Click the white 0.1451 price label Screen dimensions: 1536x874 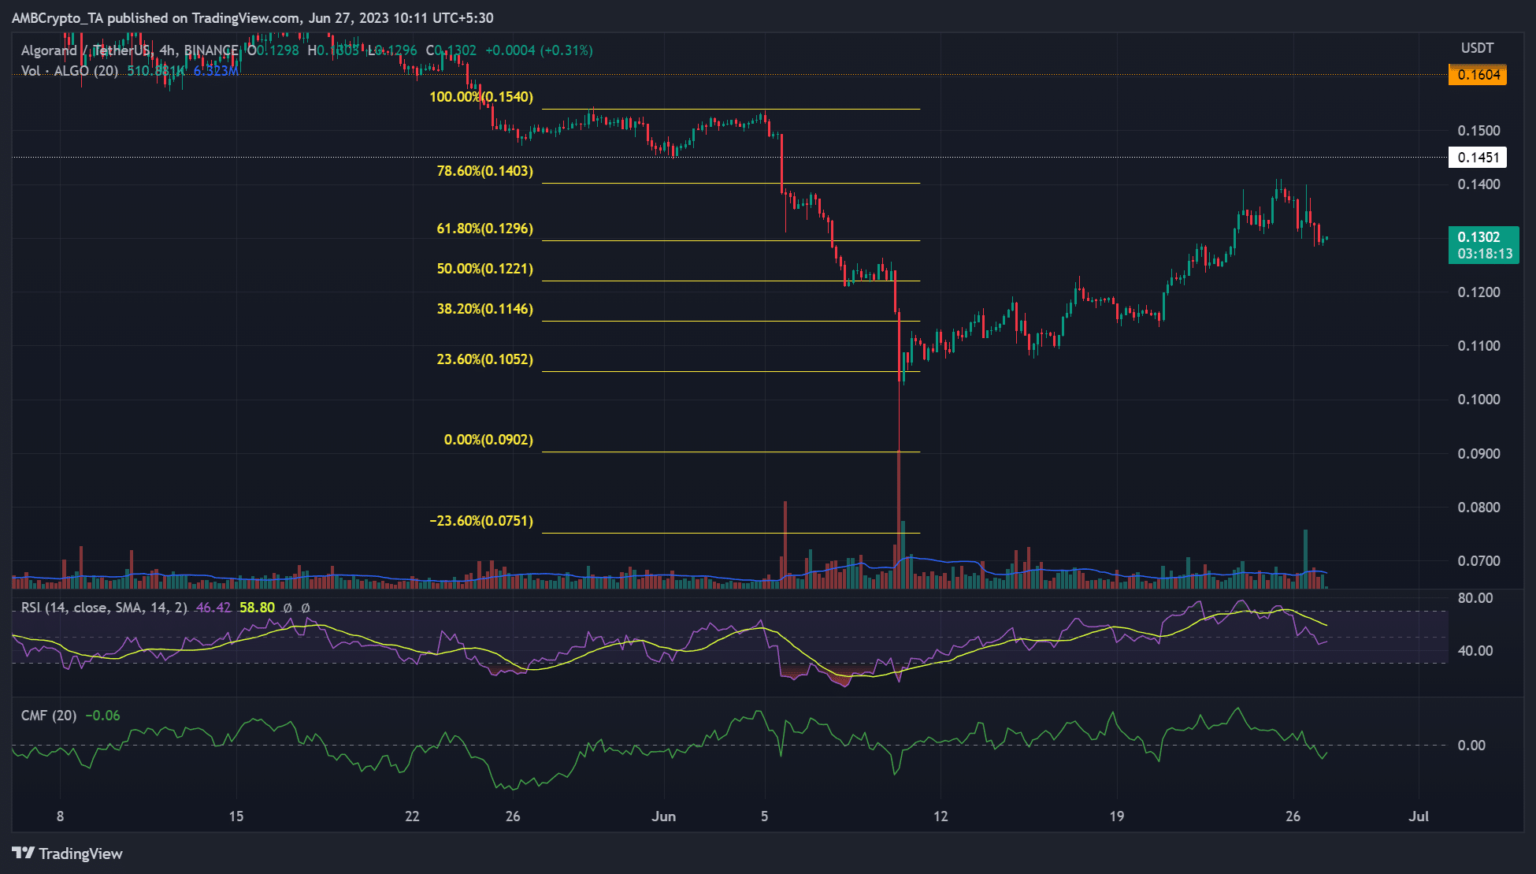1477,157
